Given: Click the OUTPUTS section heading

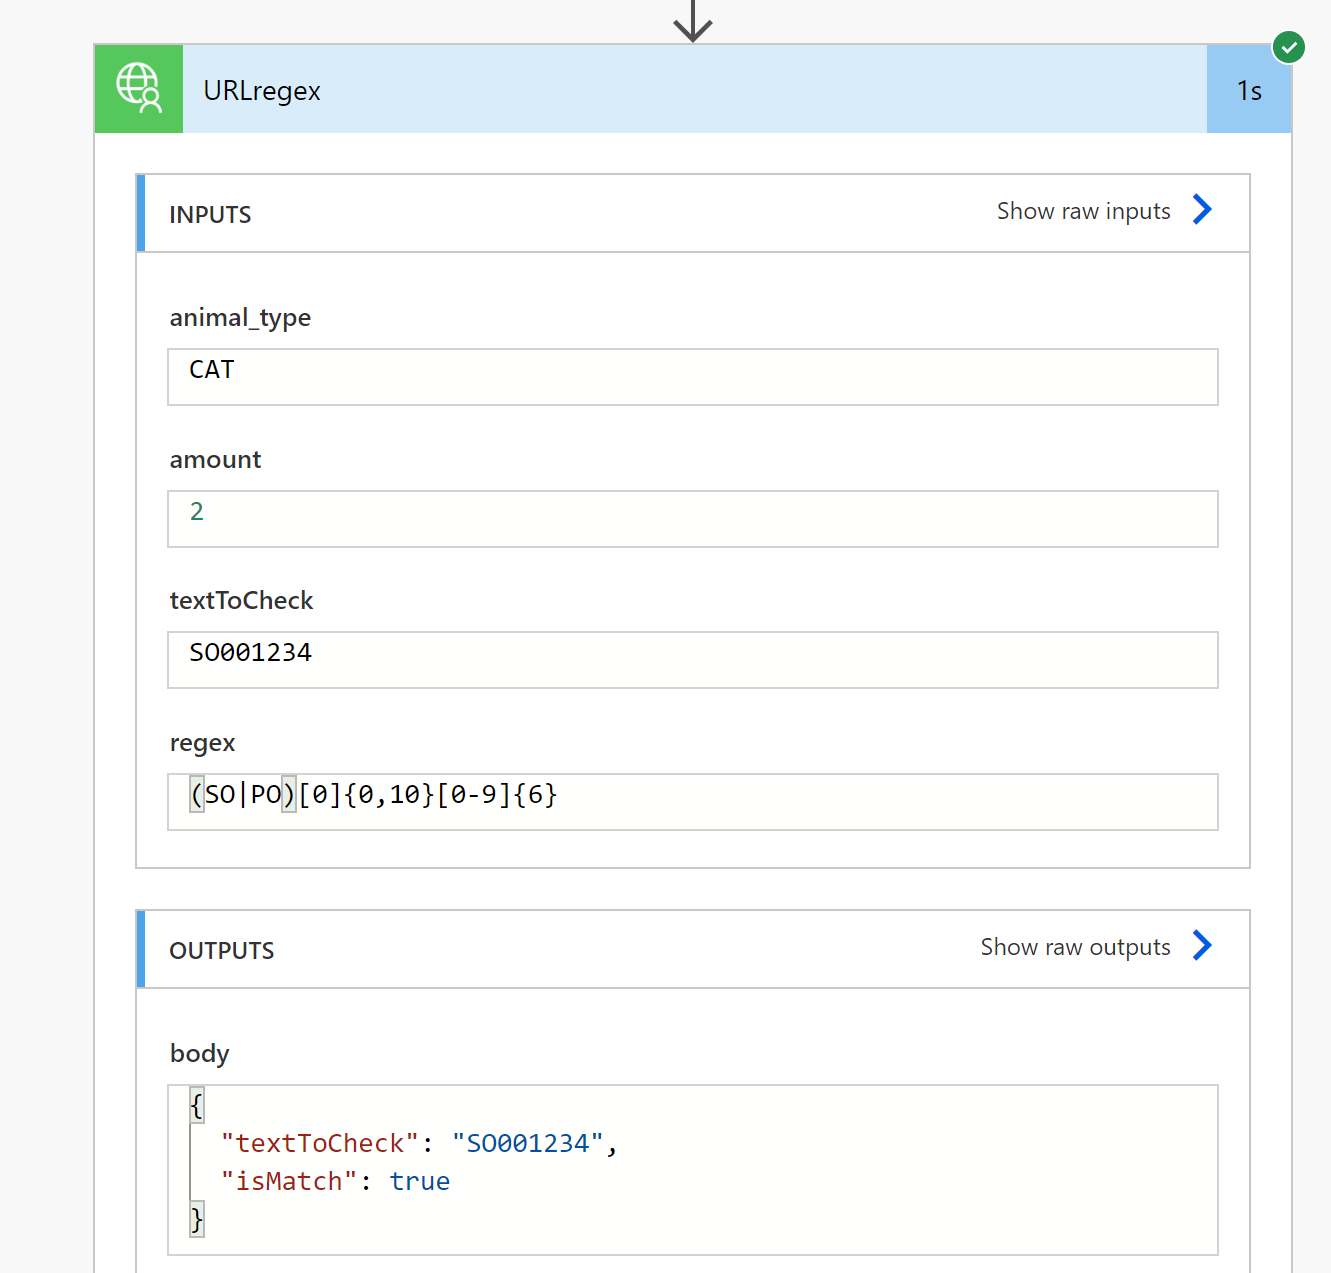Looking at the screenshot, I should [222, 951].
